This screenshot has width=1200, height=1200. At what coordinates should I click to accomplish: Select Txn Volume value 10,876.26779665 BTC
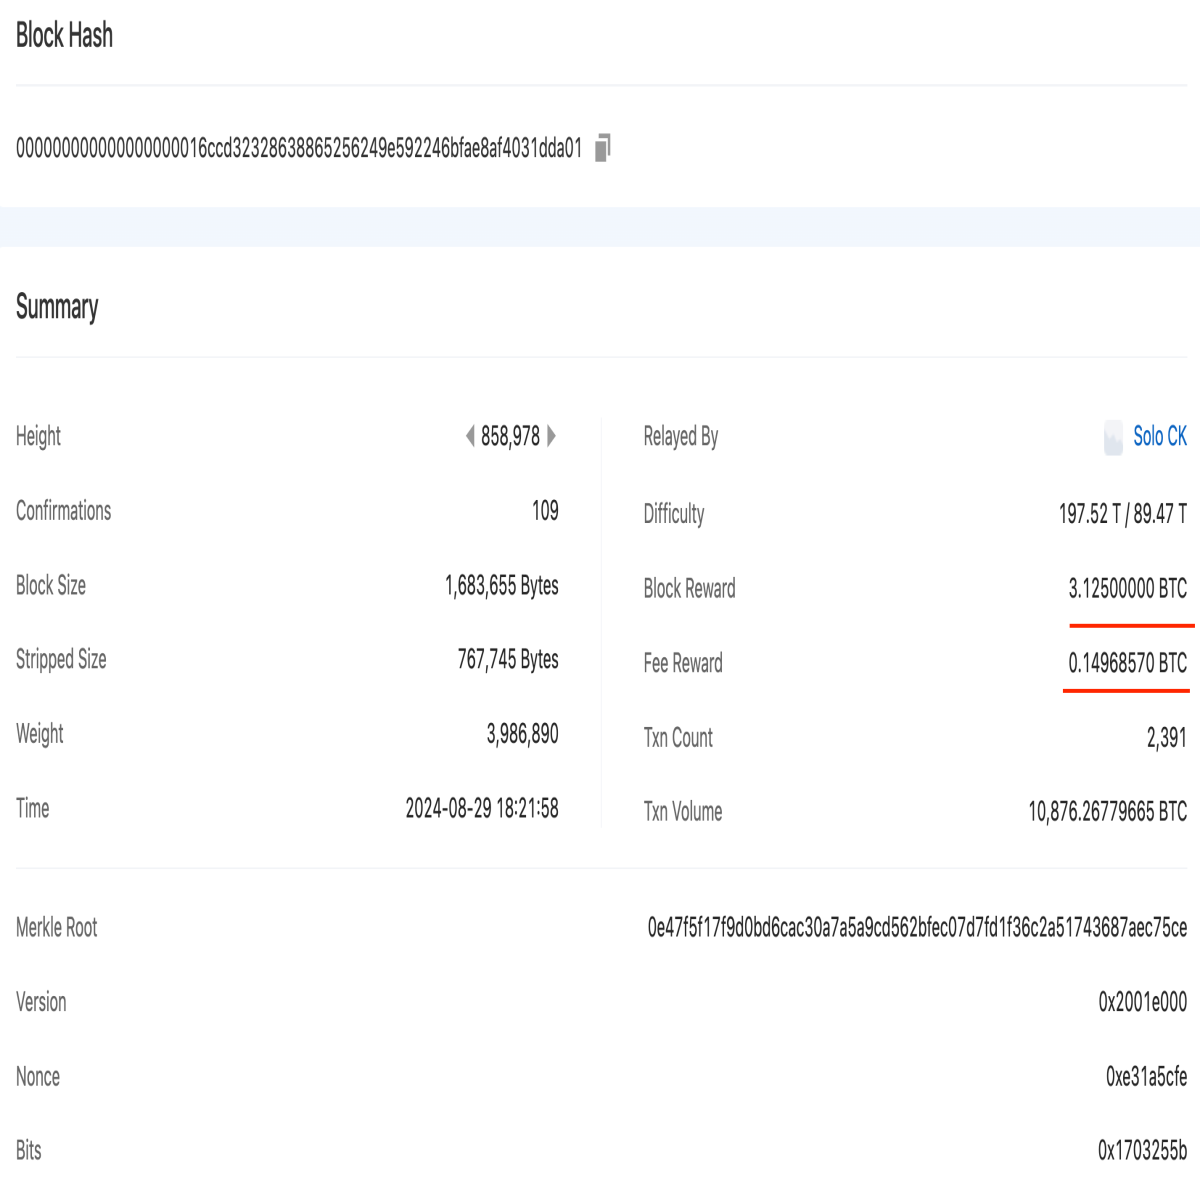[x=1108, y=811]
